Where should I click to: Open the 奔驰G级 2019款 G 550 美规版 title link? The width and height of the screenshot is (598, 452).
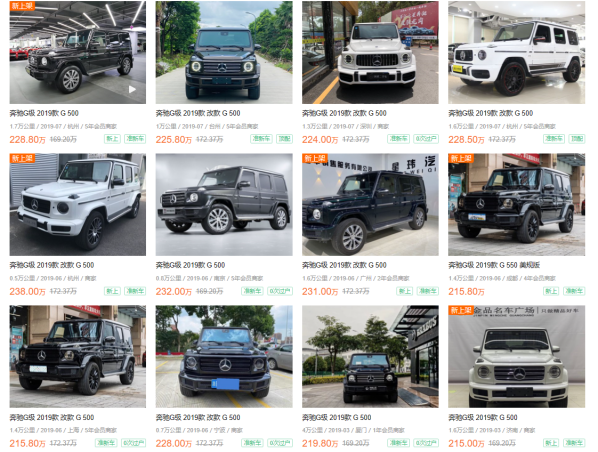pyautogui.click(x=494, y=265)
